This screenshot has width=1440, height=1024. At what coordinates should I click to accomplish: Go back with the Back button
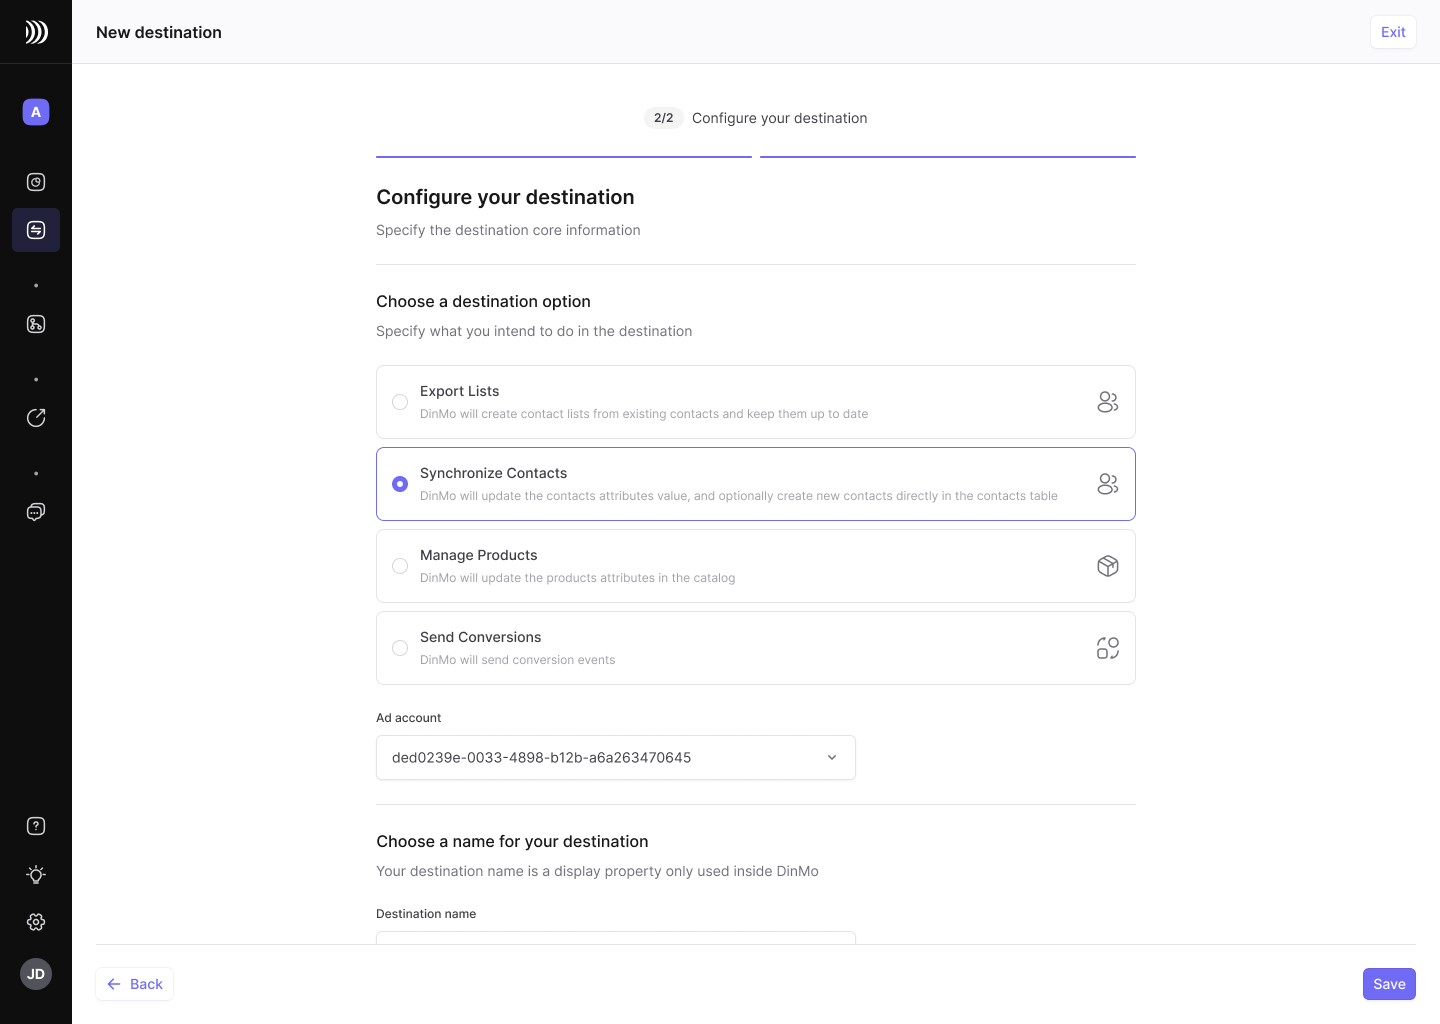[135, 984]
